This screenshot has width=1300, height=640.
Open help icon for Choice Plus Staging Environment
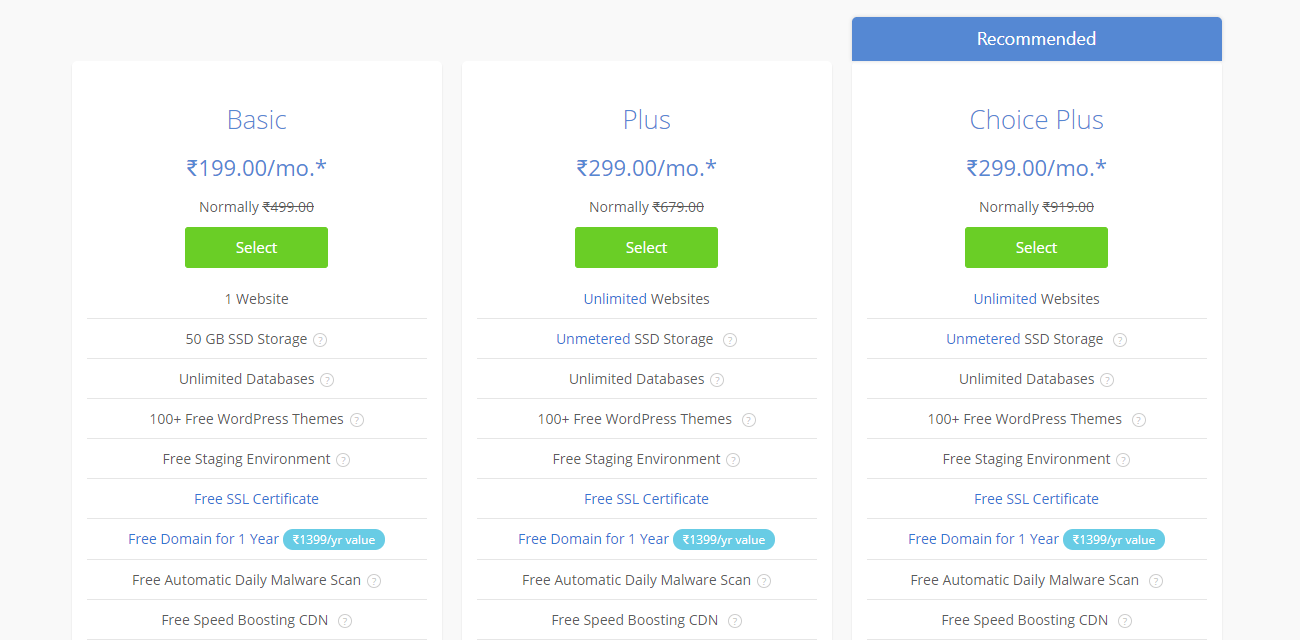1123,460
